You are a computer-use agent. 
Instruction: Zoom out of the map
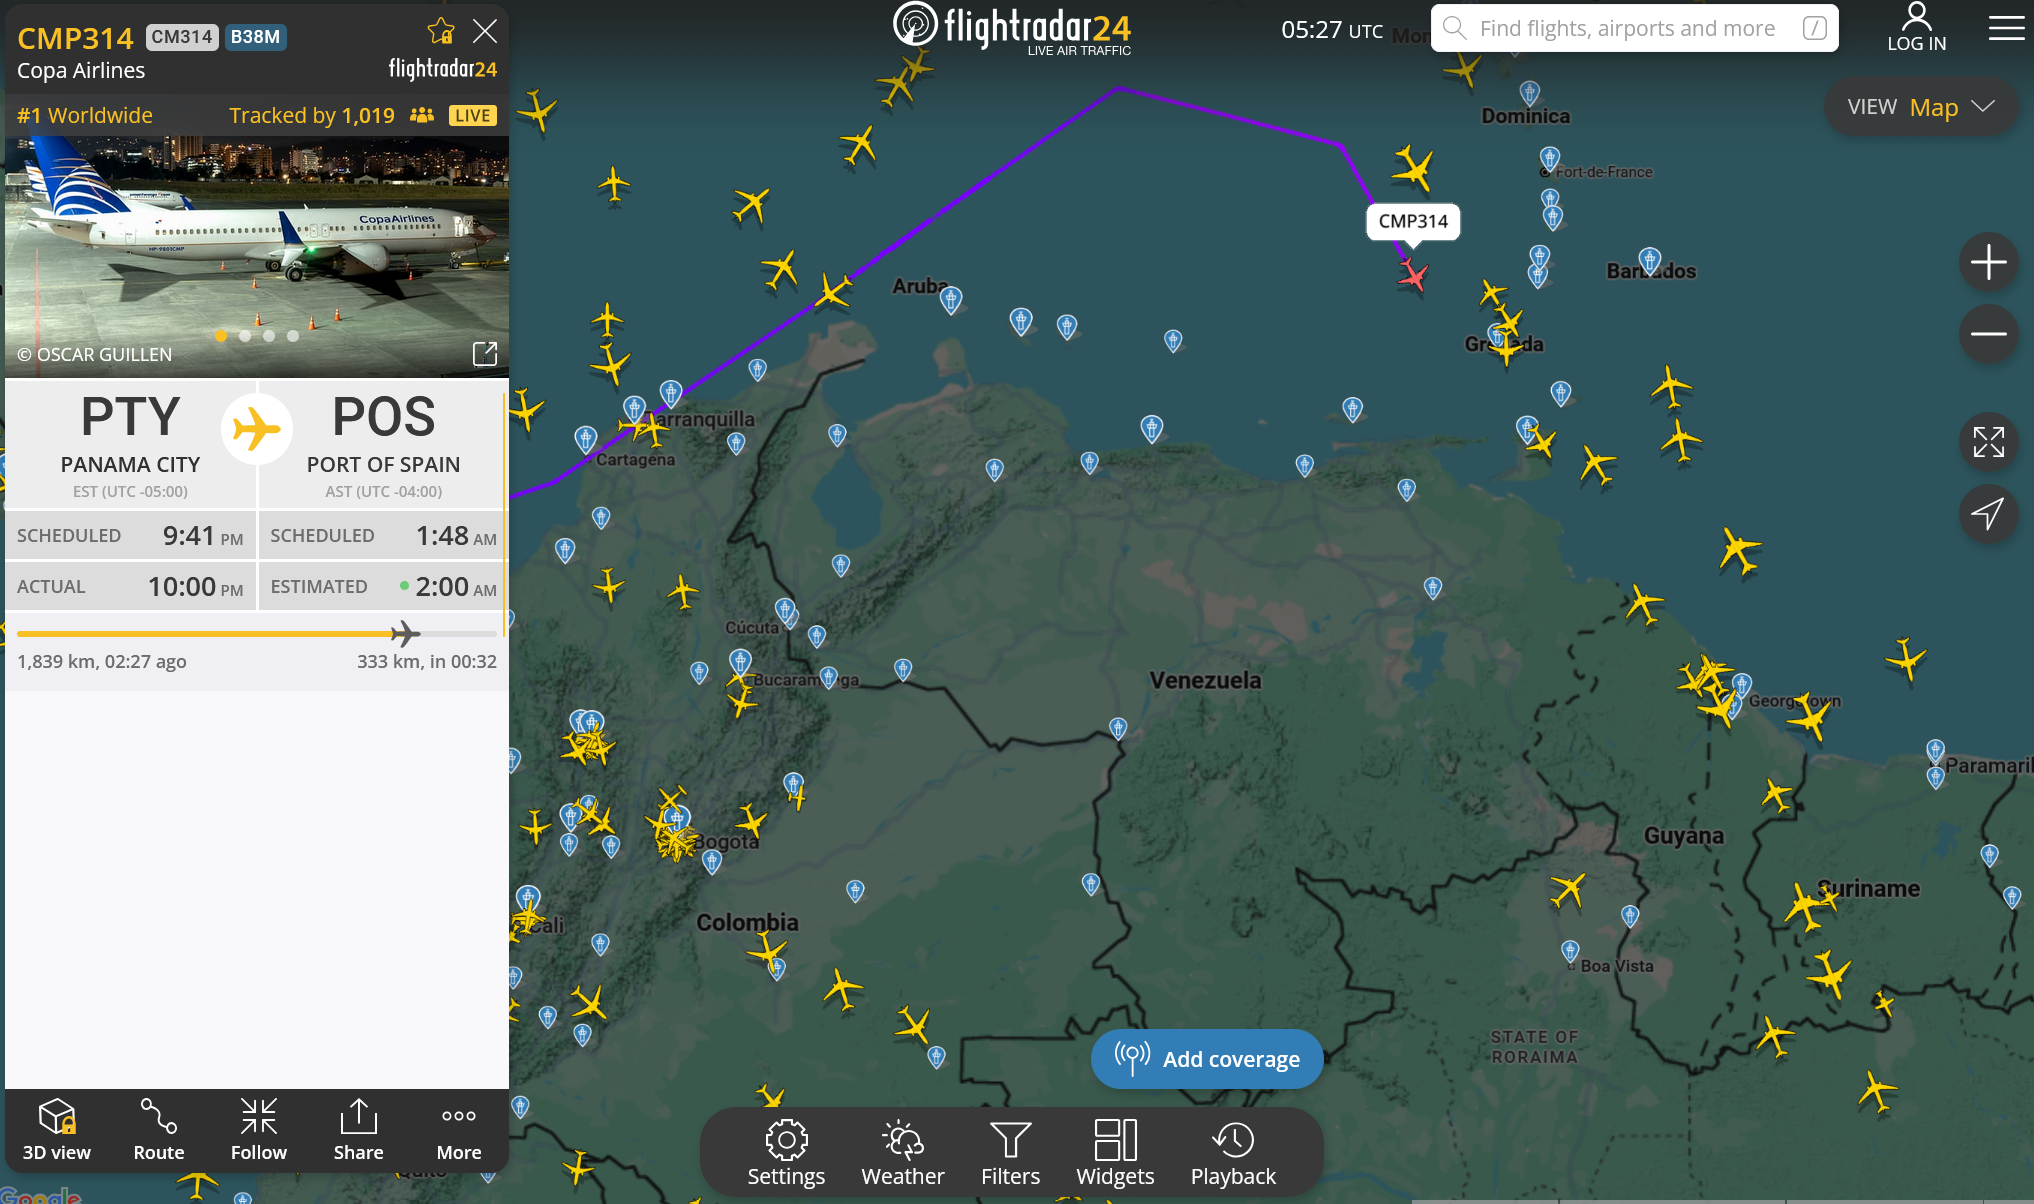click(x=1988, y=334)
